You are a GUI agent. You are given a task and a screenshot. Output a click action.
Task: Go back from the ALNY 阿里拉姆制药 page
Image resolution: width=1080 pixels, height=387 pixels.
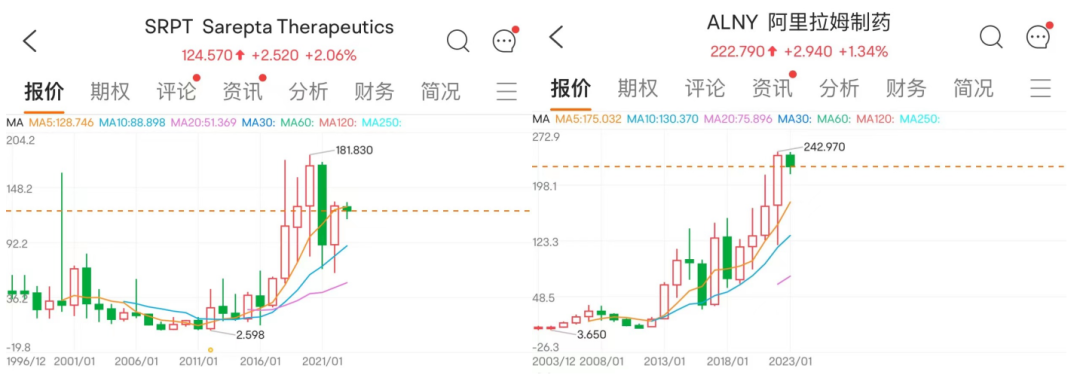(x=557, y=37)
